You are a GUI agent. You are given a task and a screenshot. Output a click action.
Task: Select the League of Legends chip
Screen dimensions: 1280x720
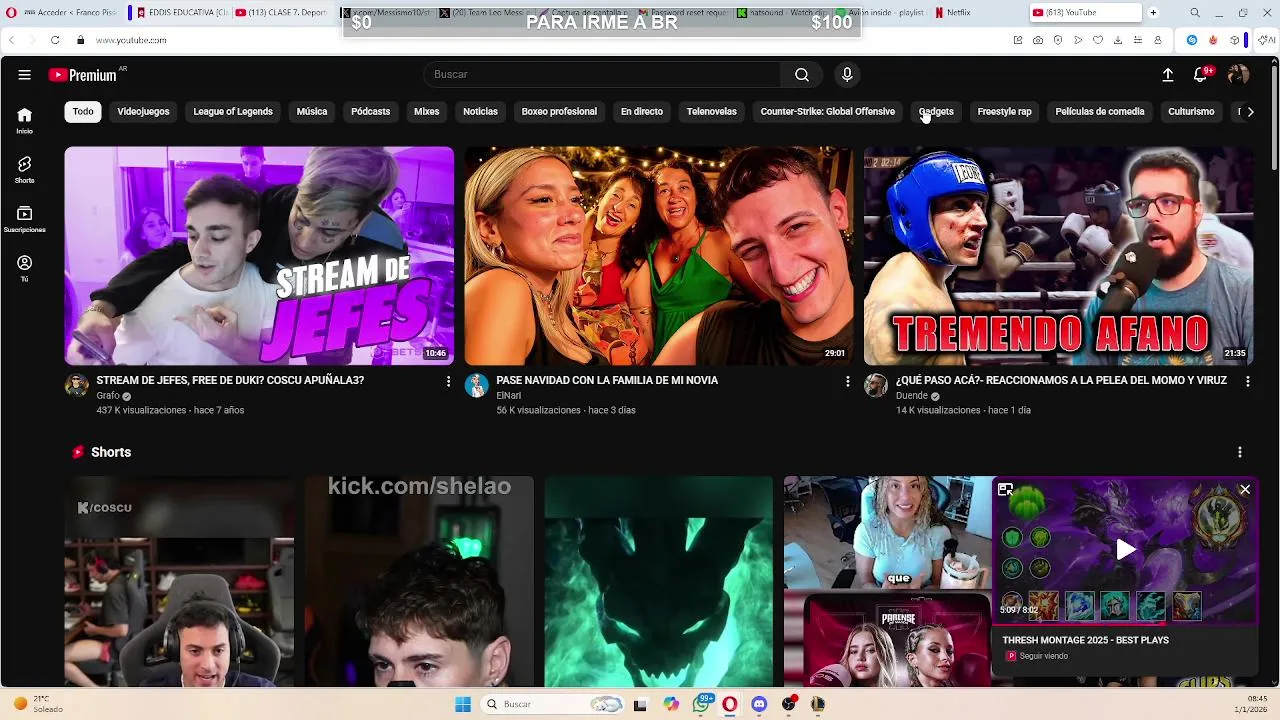click(x=233, y=112)
